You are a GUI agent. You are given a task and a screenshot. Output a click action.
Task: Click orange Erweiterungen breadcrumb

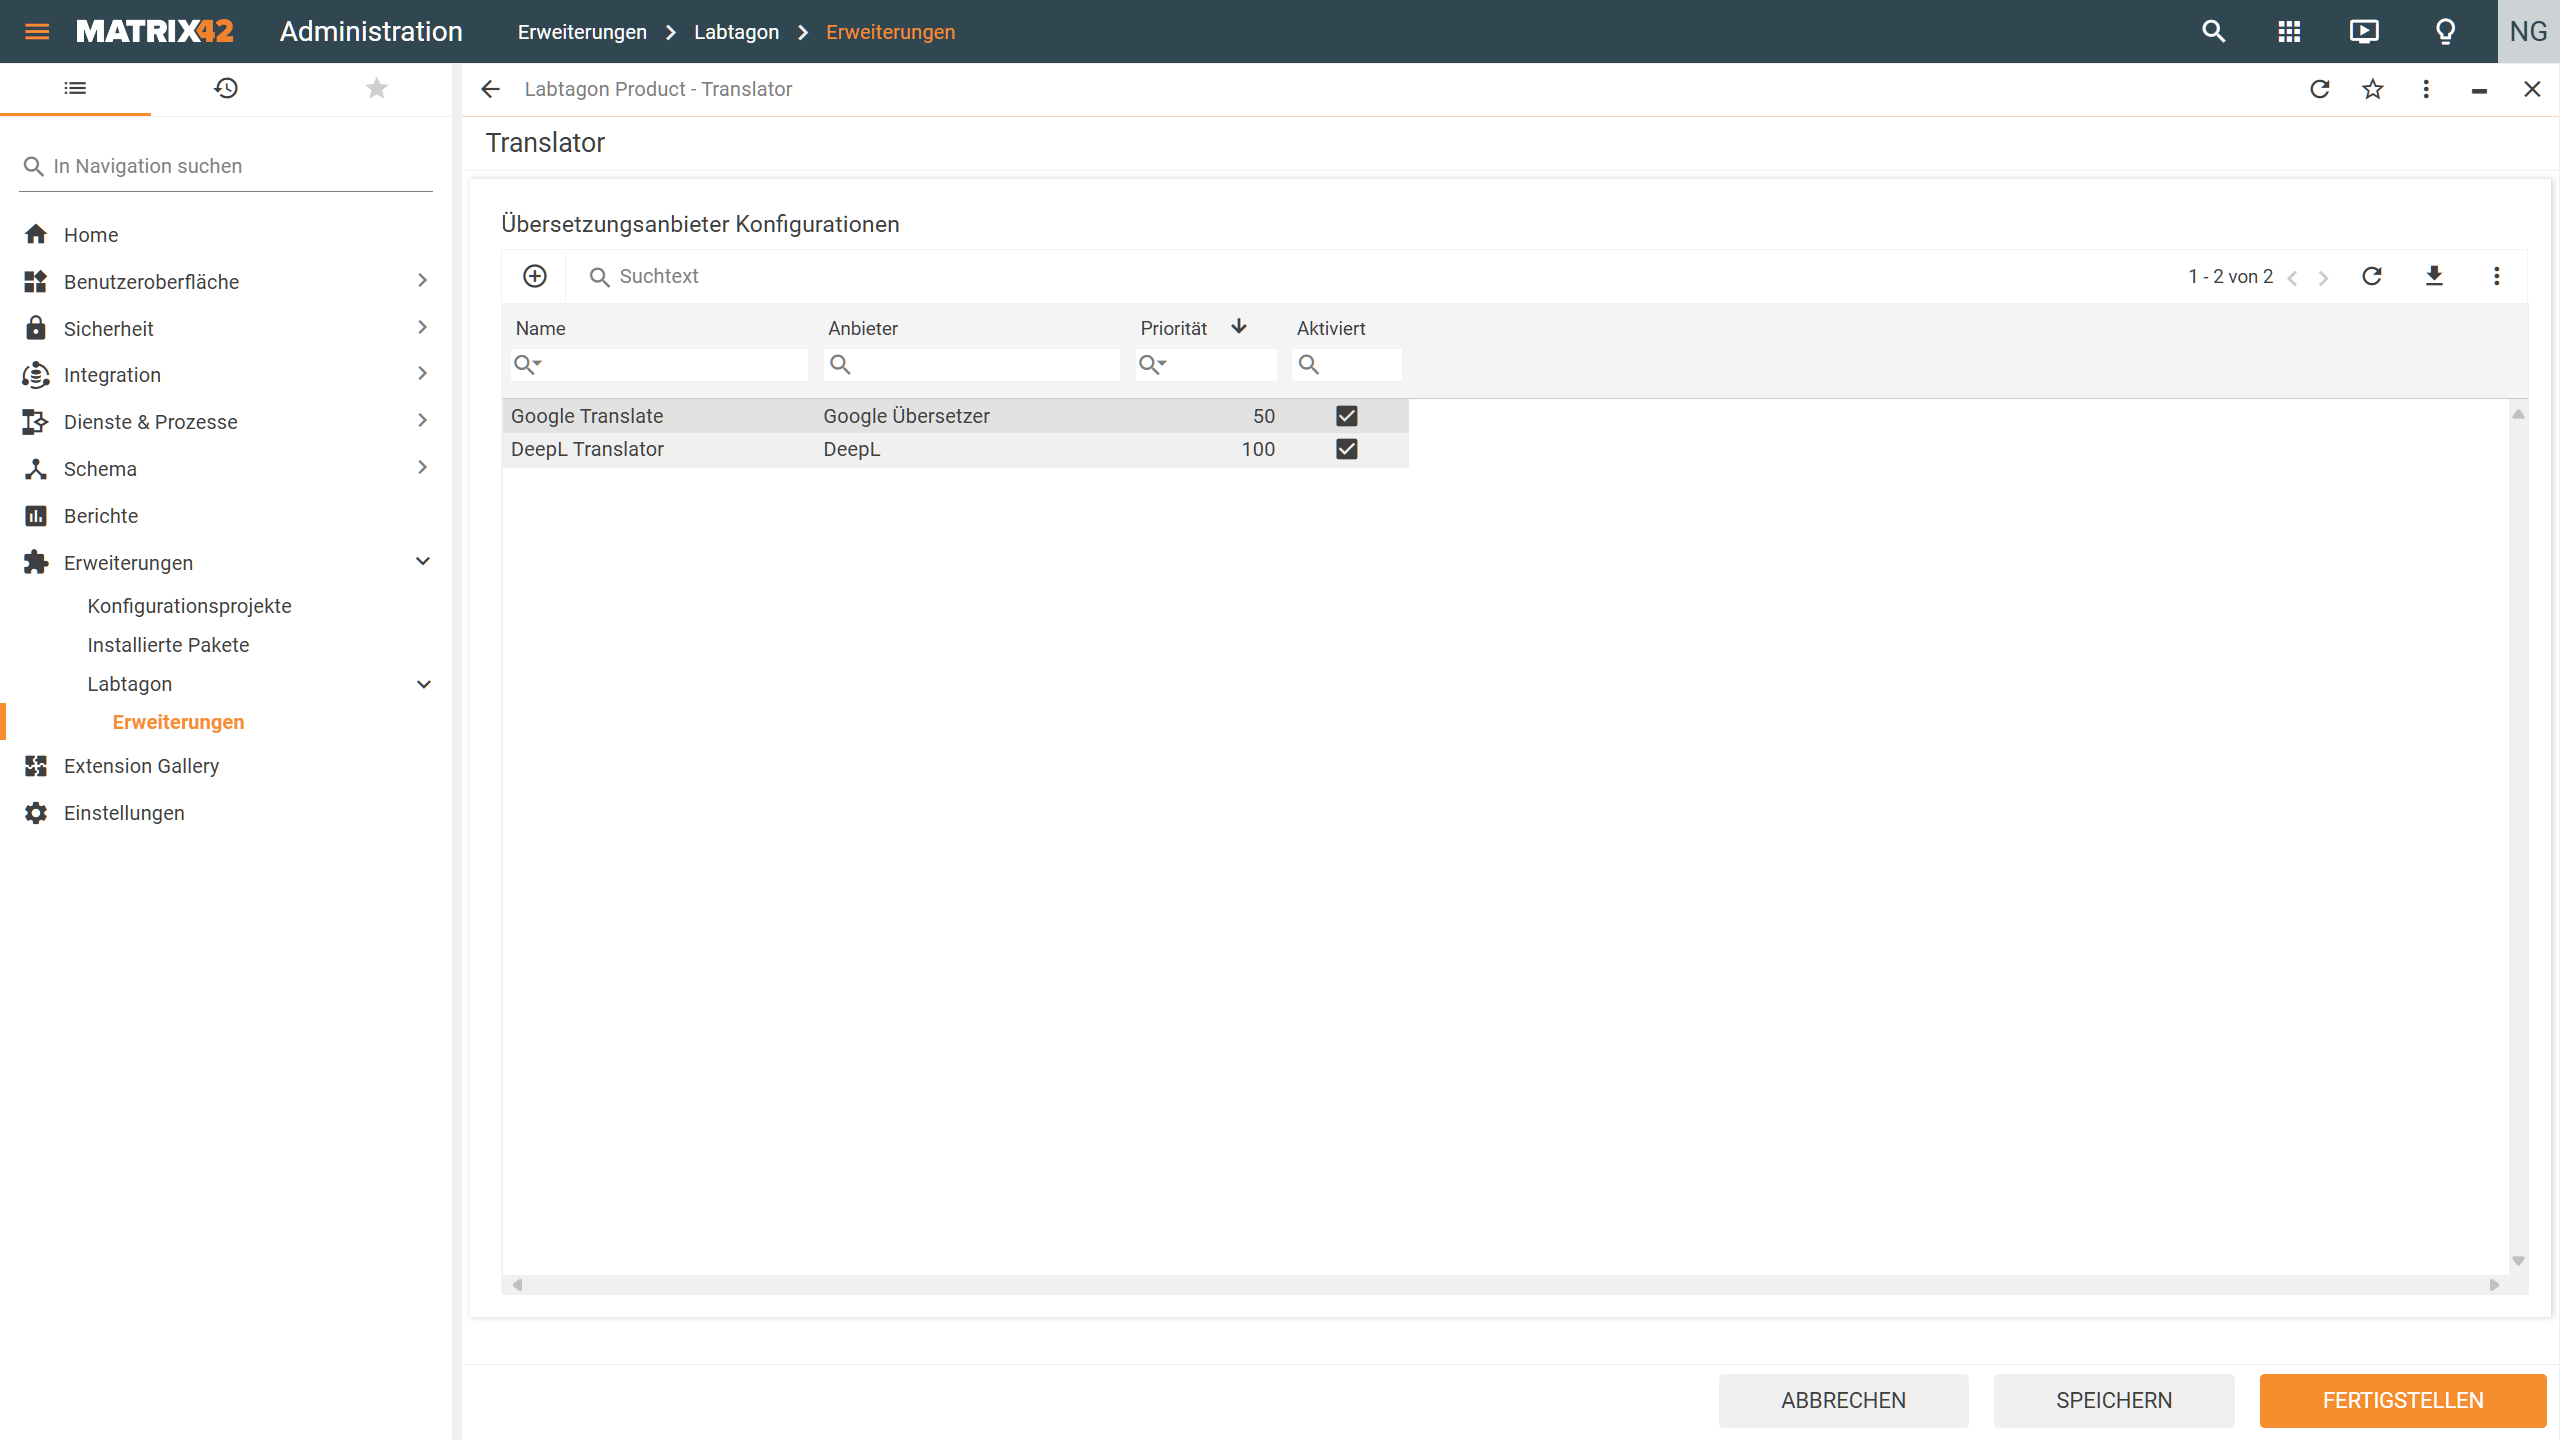(x=890, y=32)
